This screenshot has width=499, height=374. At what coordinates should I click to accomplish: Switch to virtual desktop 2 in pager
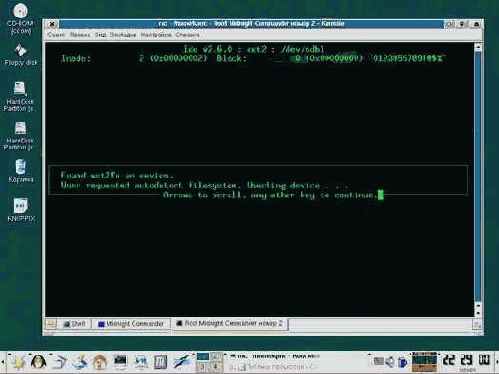[x=216, y=357]
